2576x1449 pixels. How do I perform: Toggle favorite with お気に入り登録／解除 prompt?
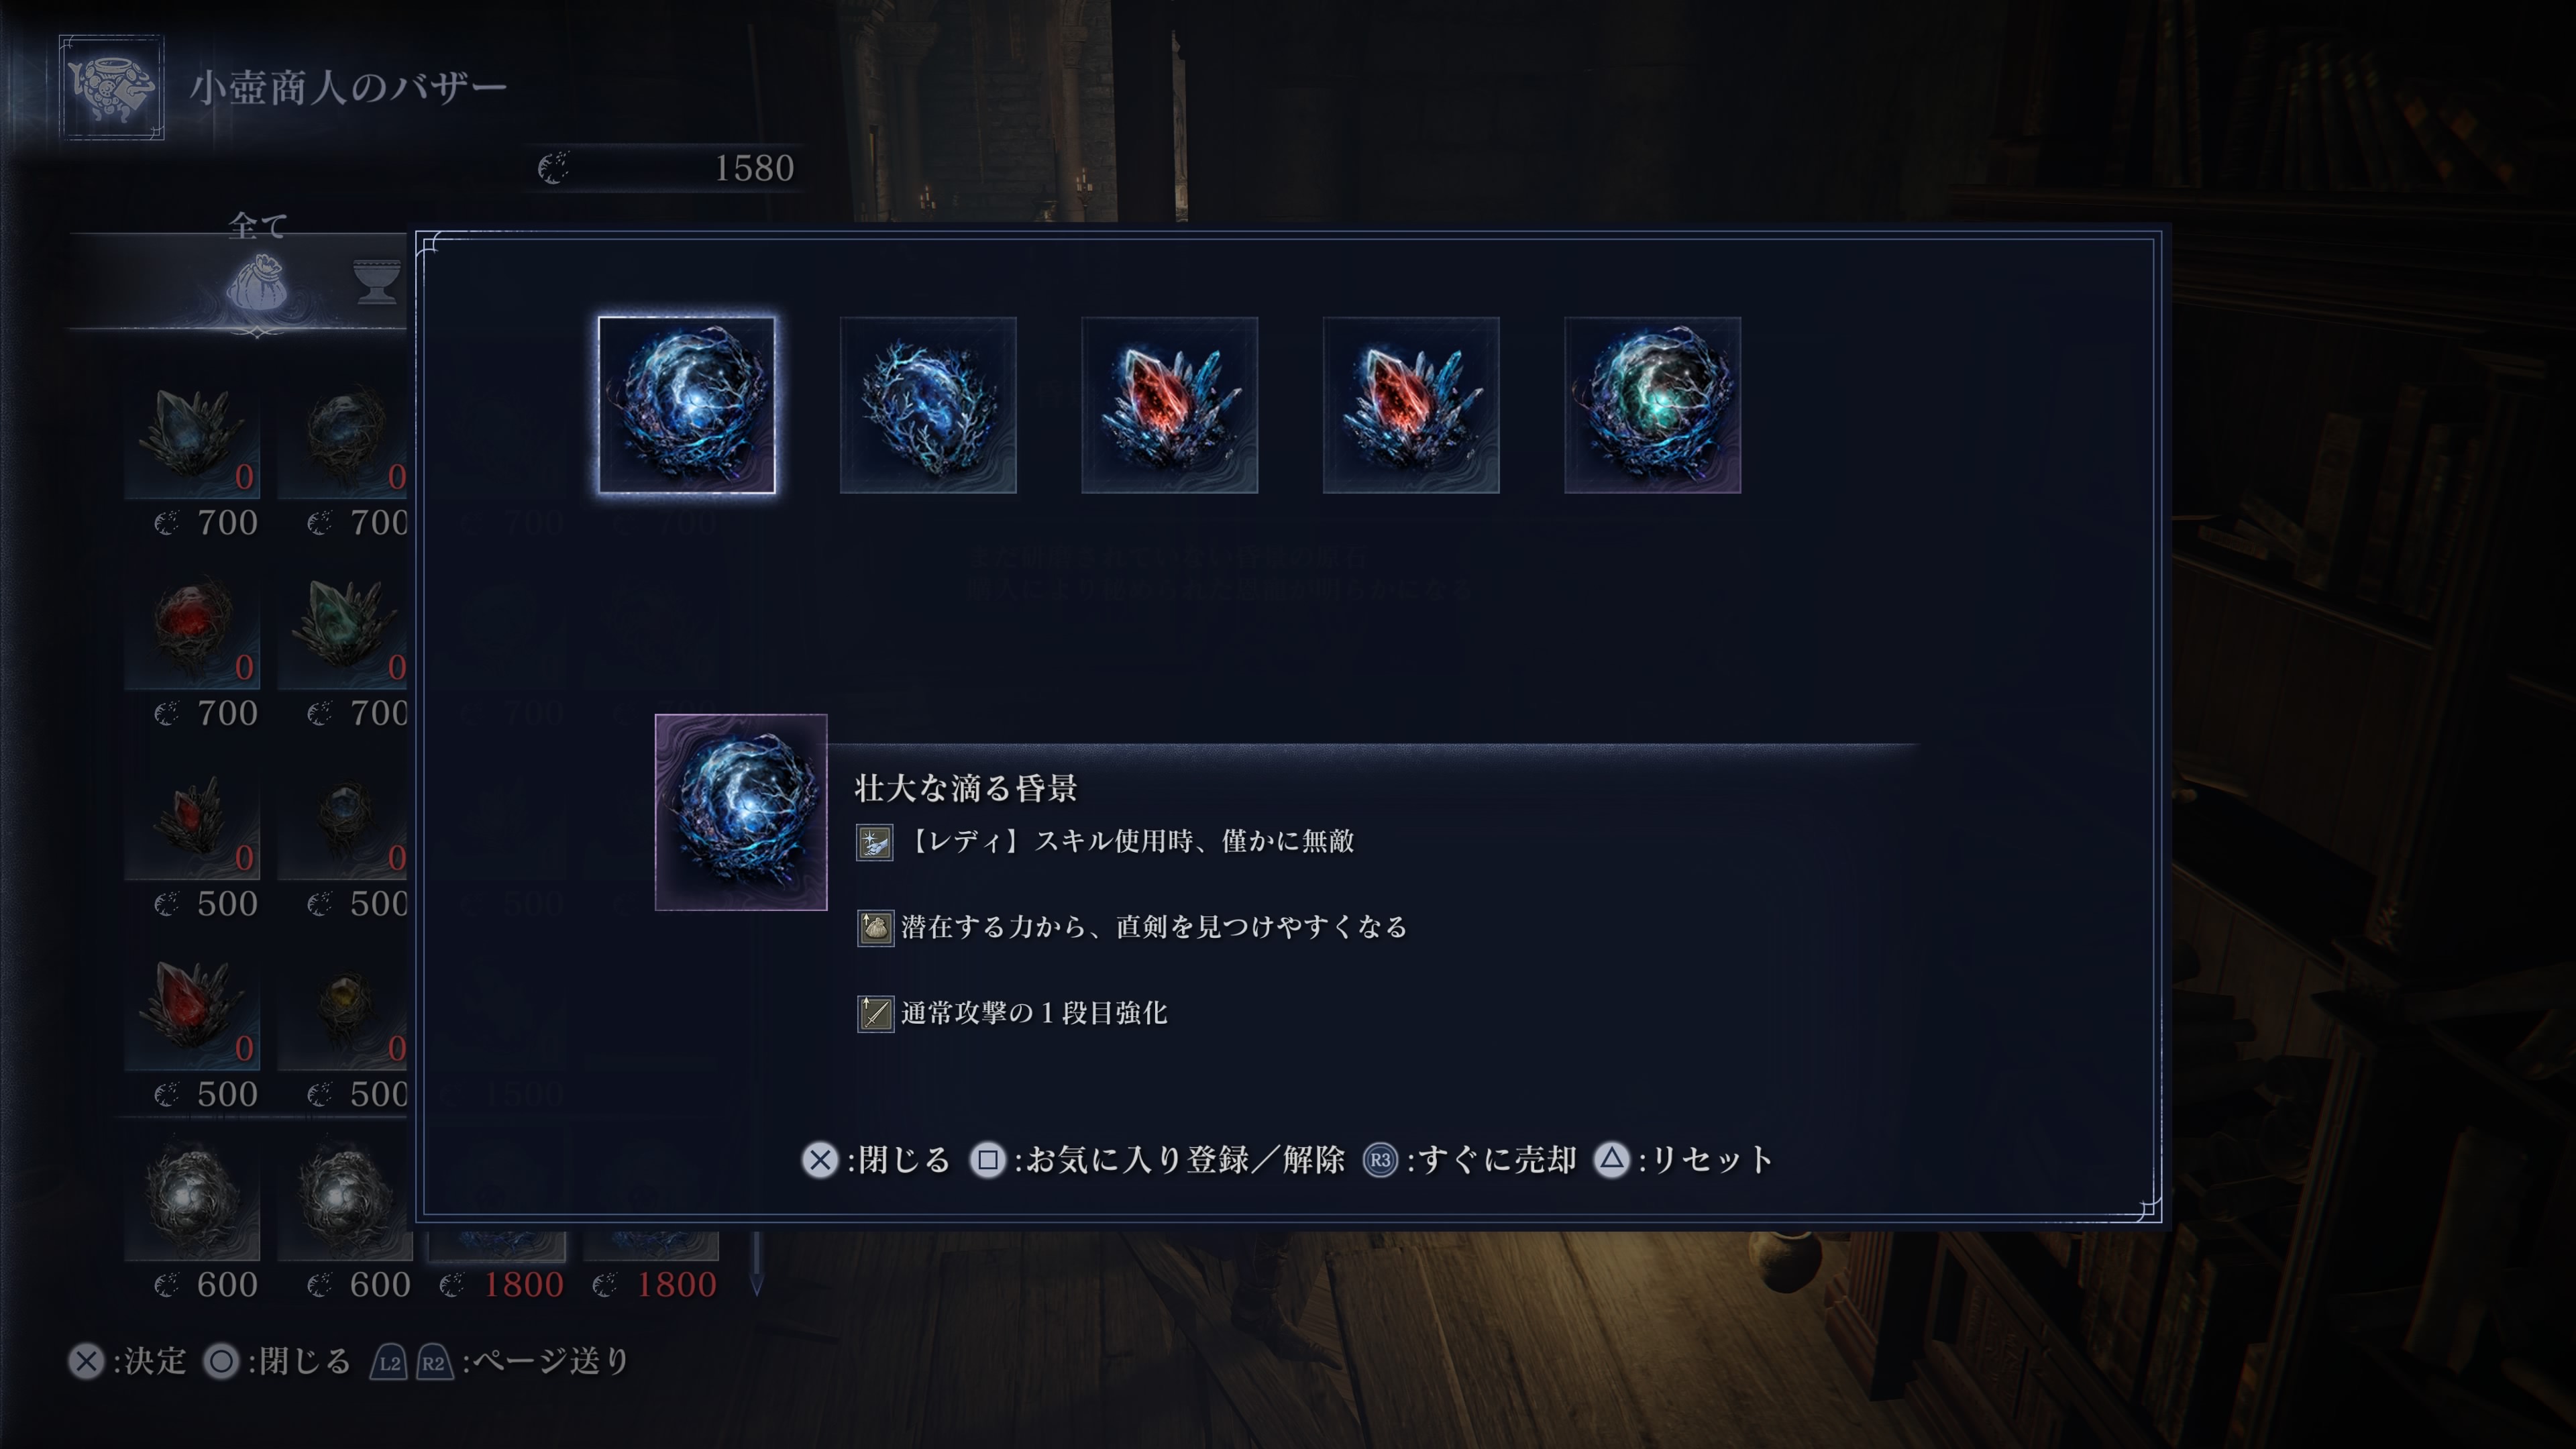(x=1157, y=1160)
